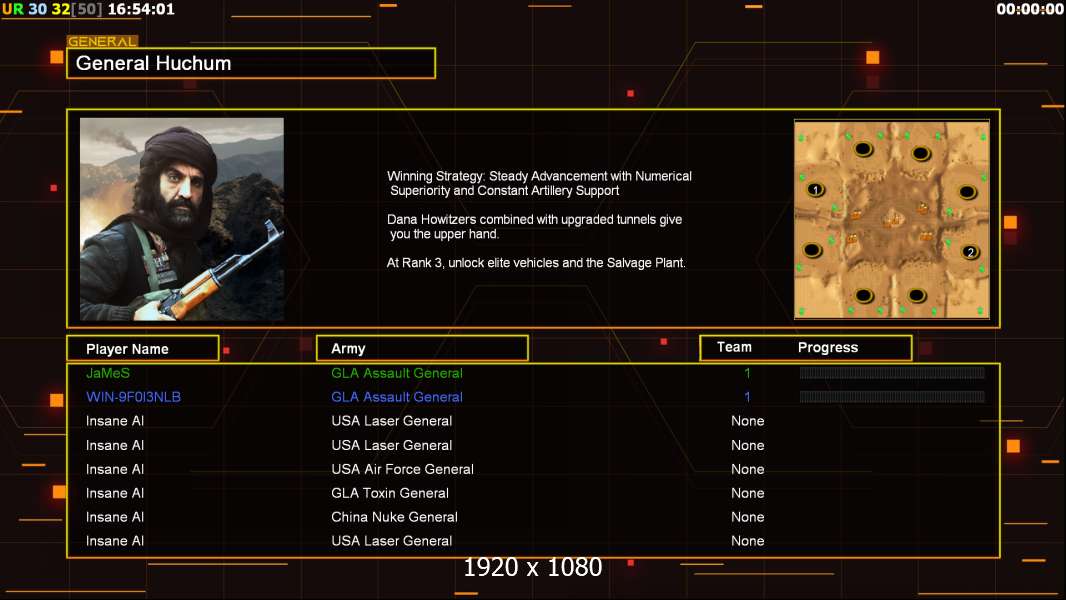Click China Nuke General army entry

[394, 516]
